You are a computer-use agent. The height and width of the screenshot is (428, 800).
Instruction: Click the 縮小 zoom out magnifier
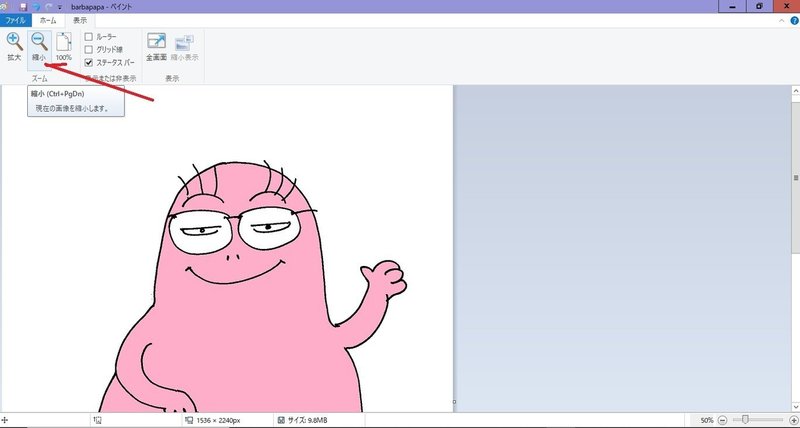39,42
